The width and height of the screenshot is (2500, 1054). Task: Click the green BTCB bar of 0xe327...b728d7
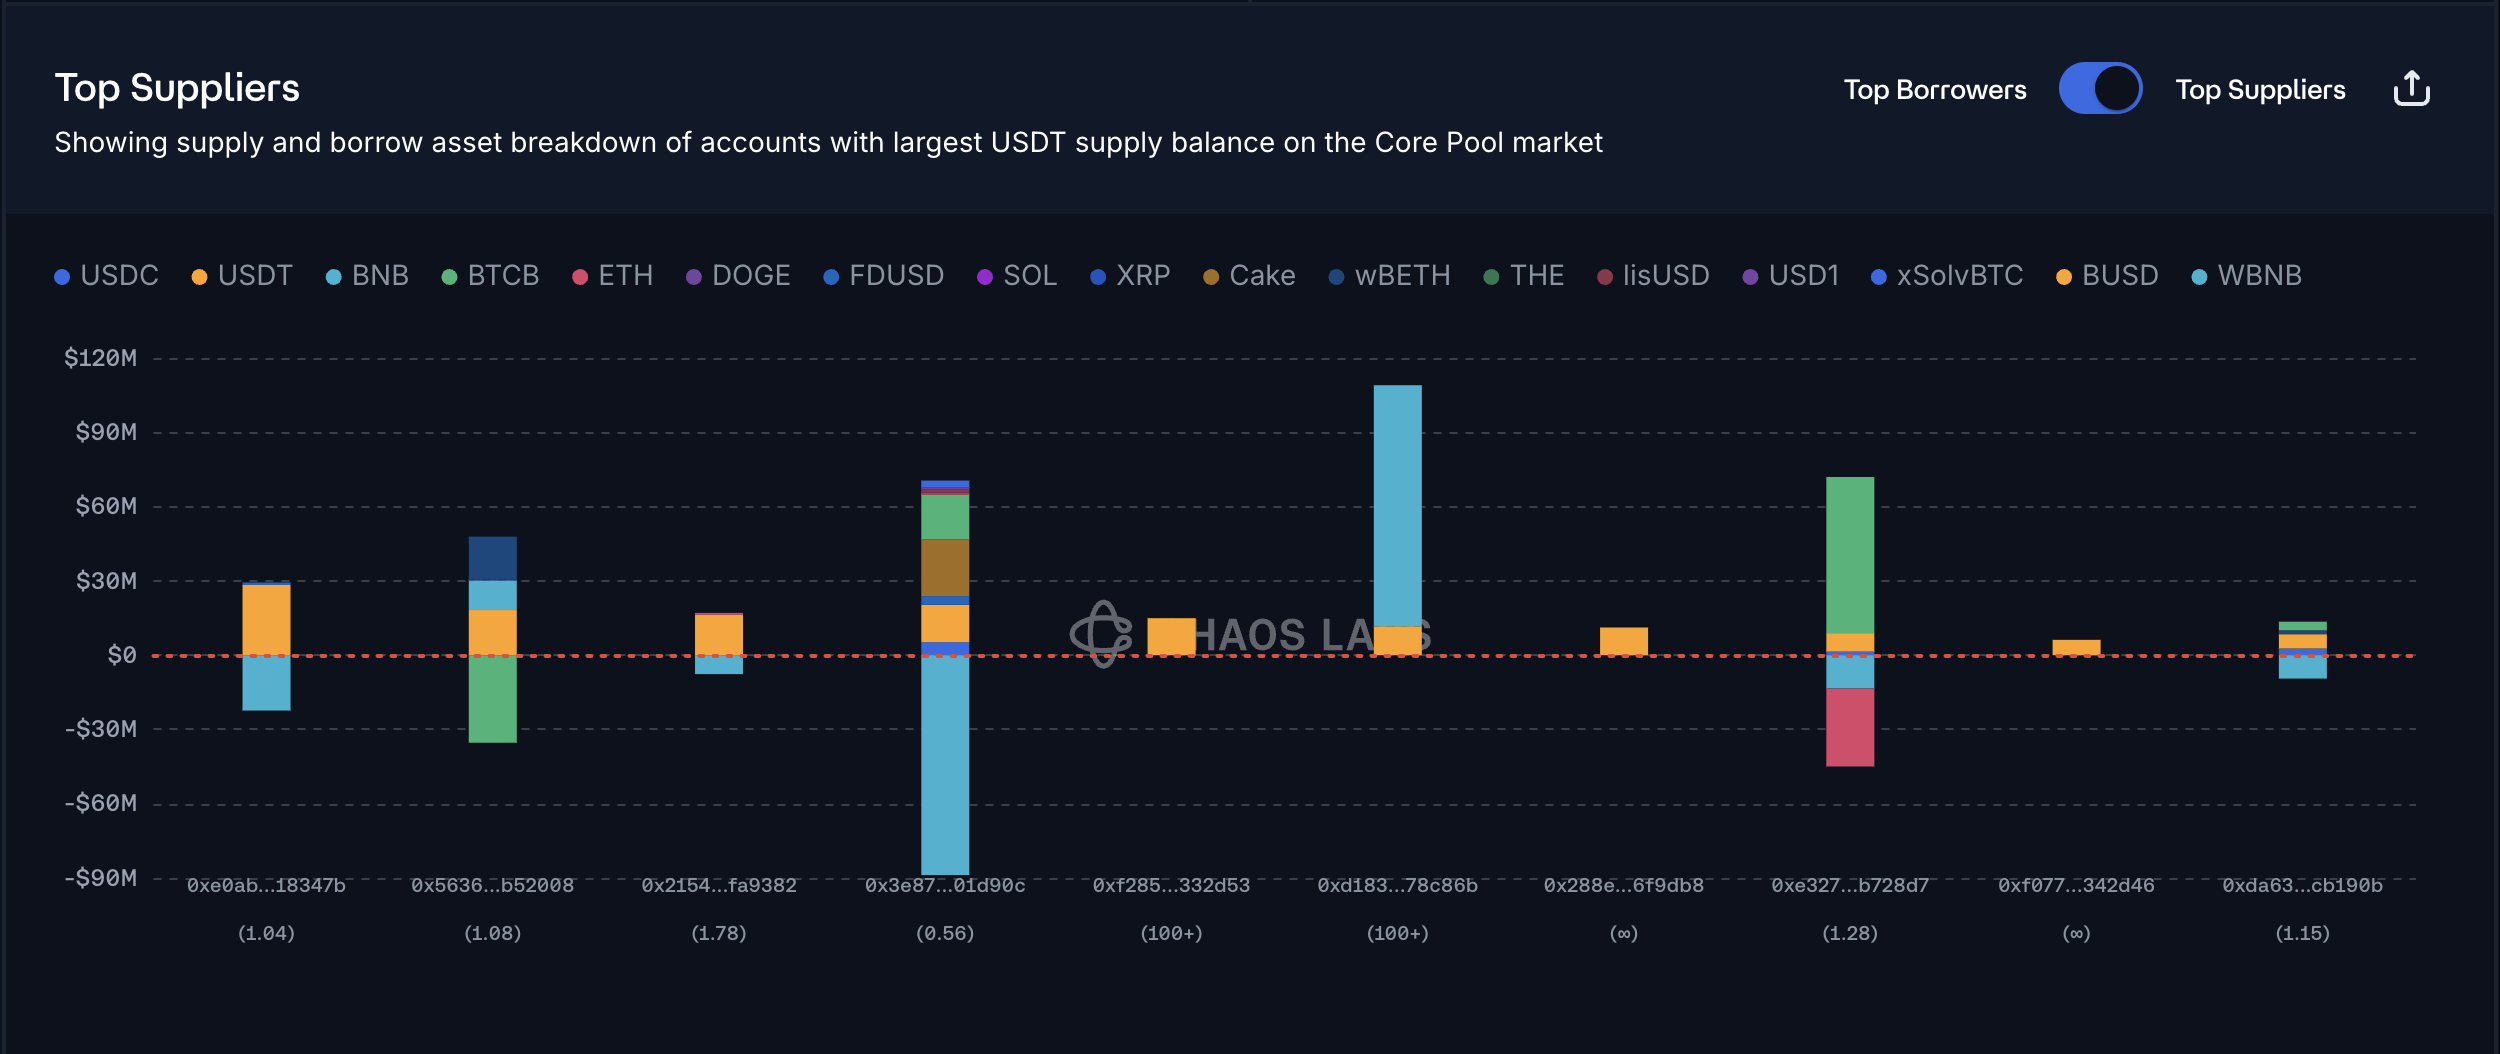coord(1850,555)
